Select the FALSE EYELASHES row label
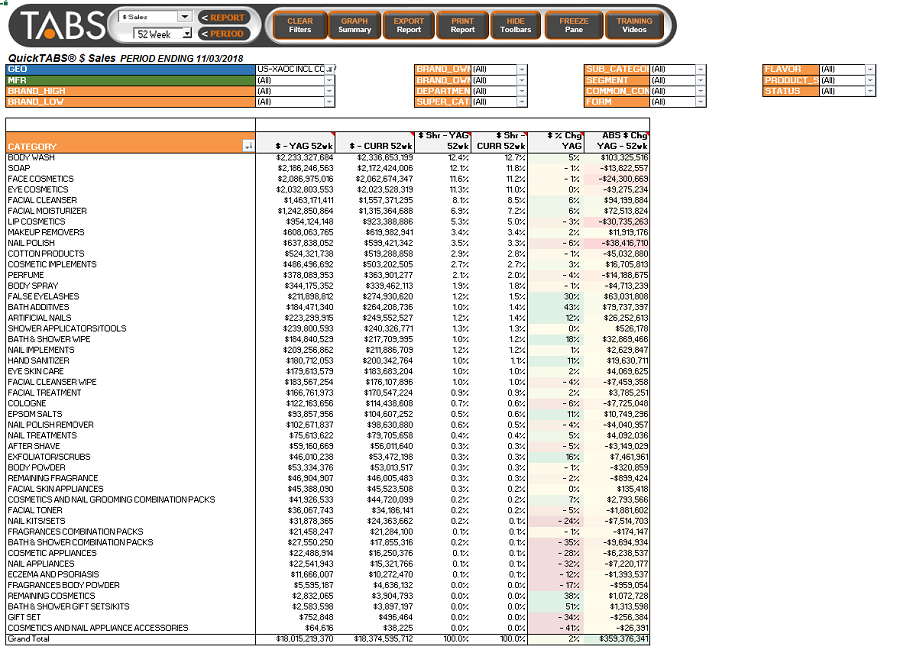This screenshot has width=900, height=653. (x=44, y=297)
